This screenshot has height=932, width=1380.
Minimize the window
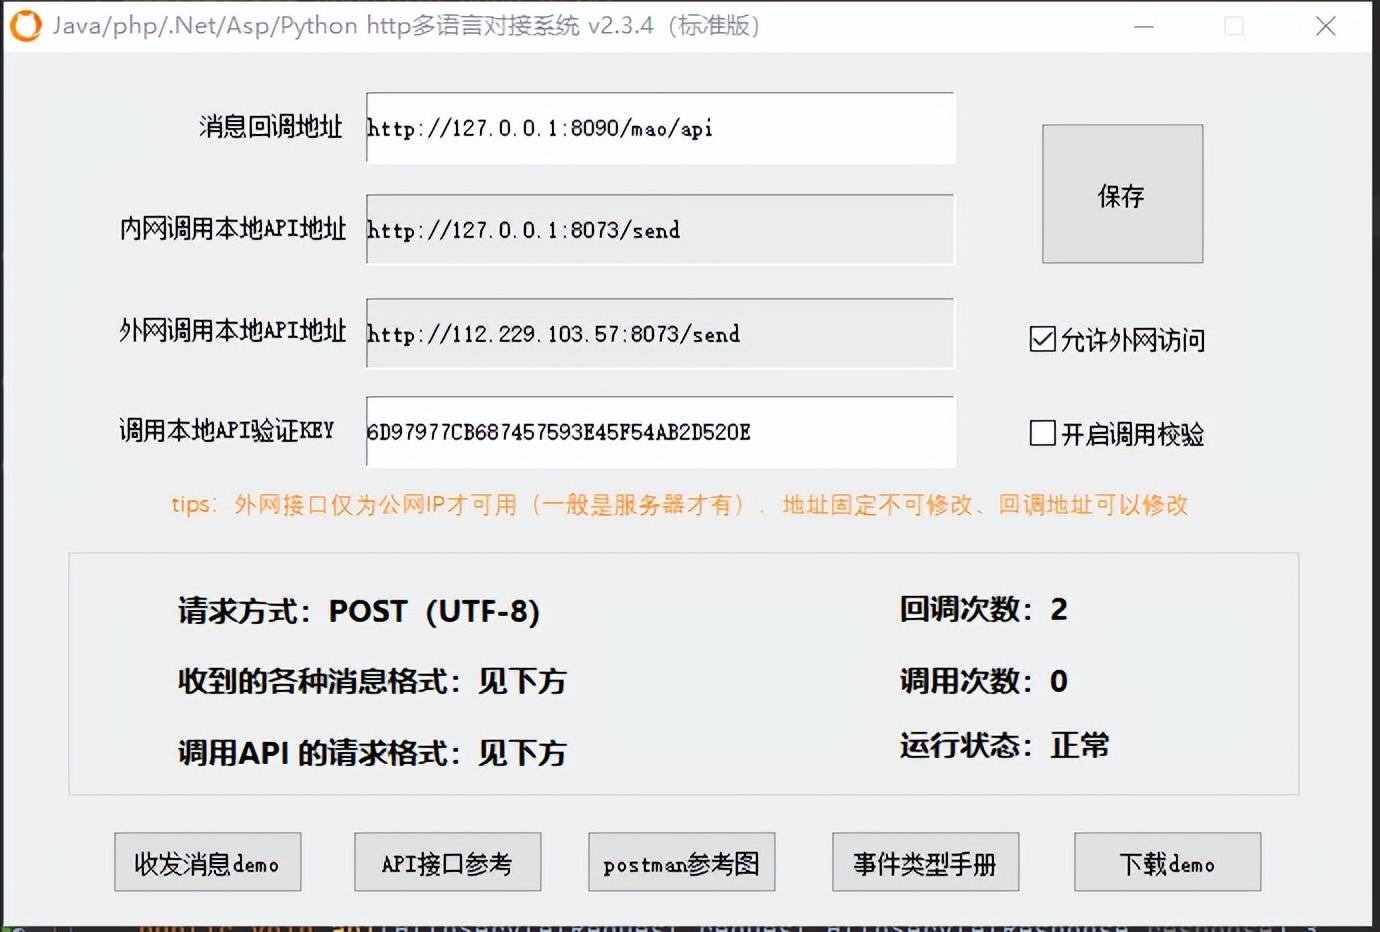1144,26
